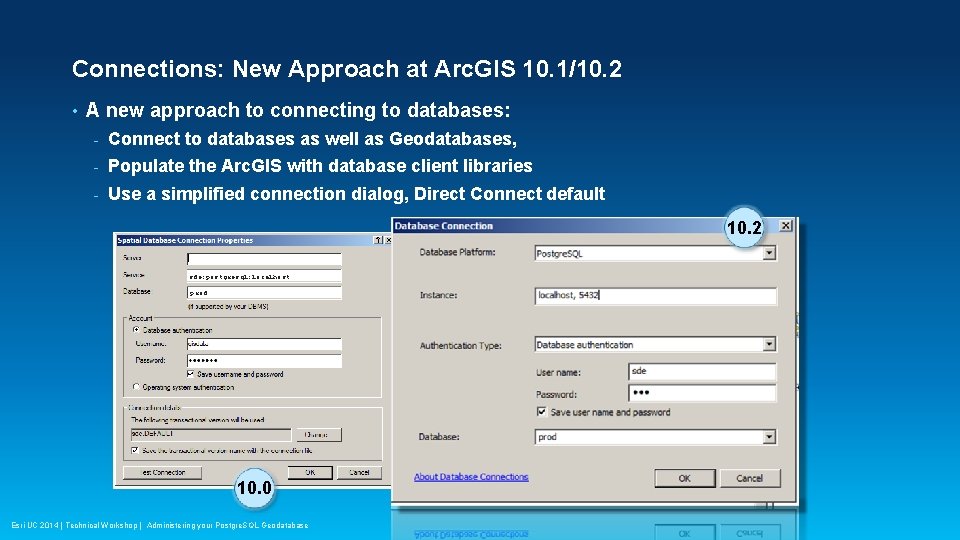The height and width of the screenshot is (540, 960).
Task: Toggle Save the transactional version name checkbox
Action: point(135,450)
